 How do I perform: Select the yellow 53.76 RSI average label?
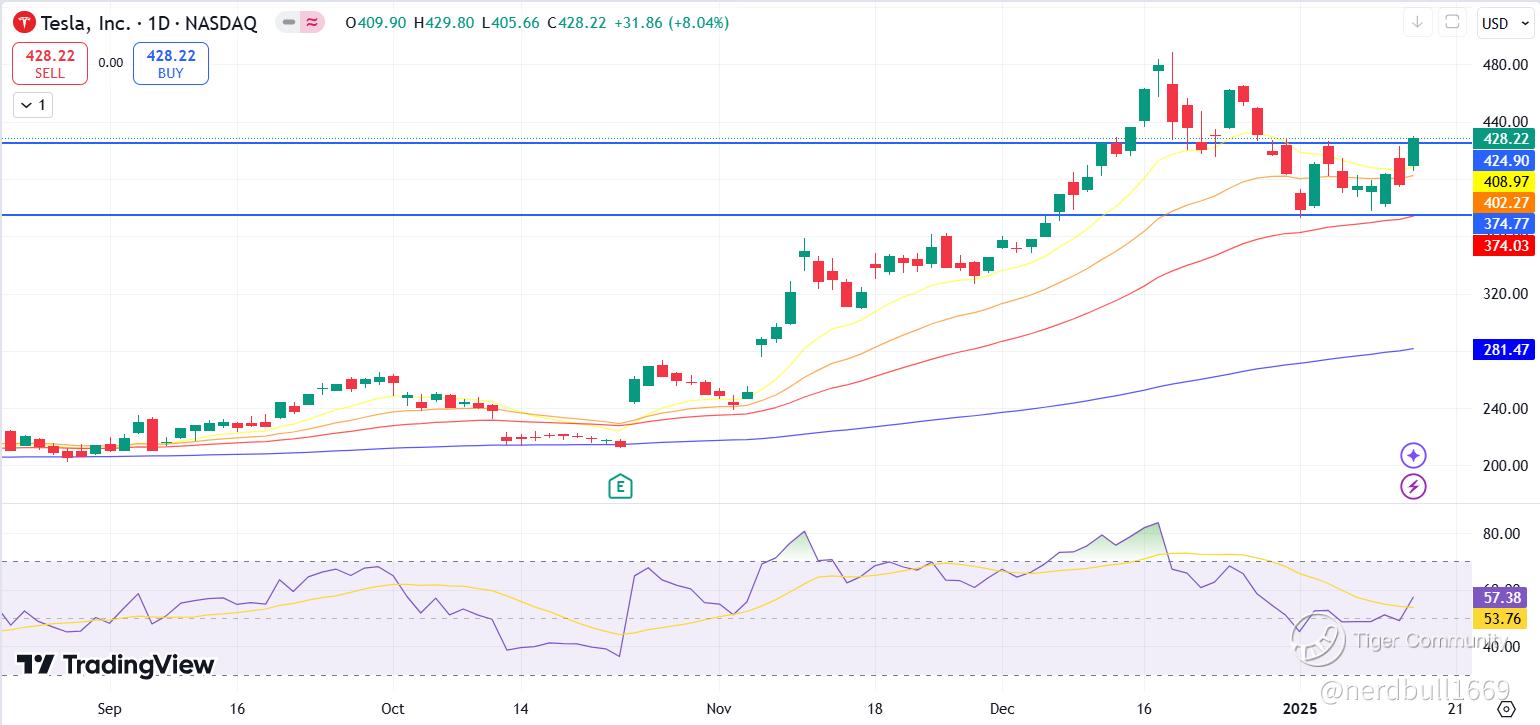[x=1499, y=619]
